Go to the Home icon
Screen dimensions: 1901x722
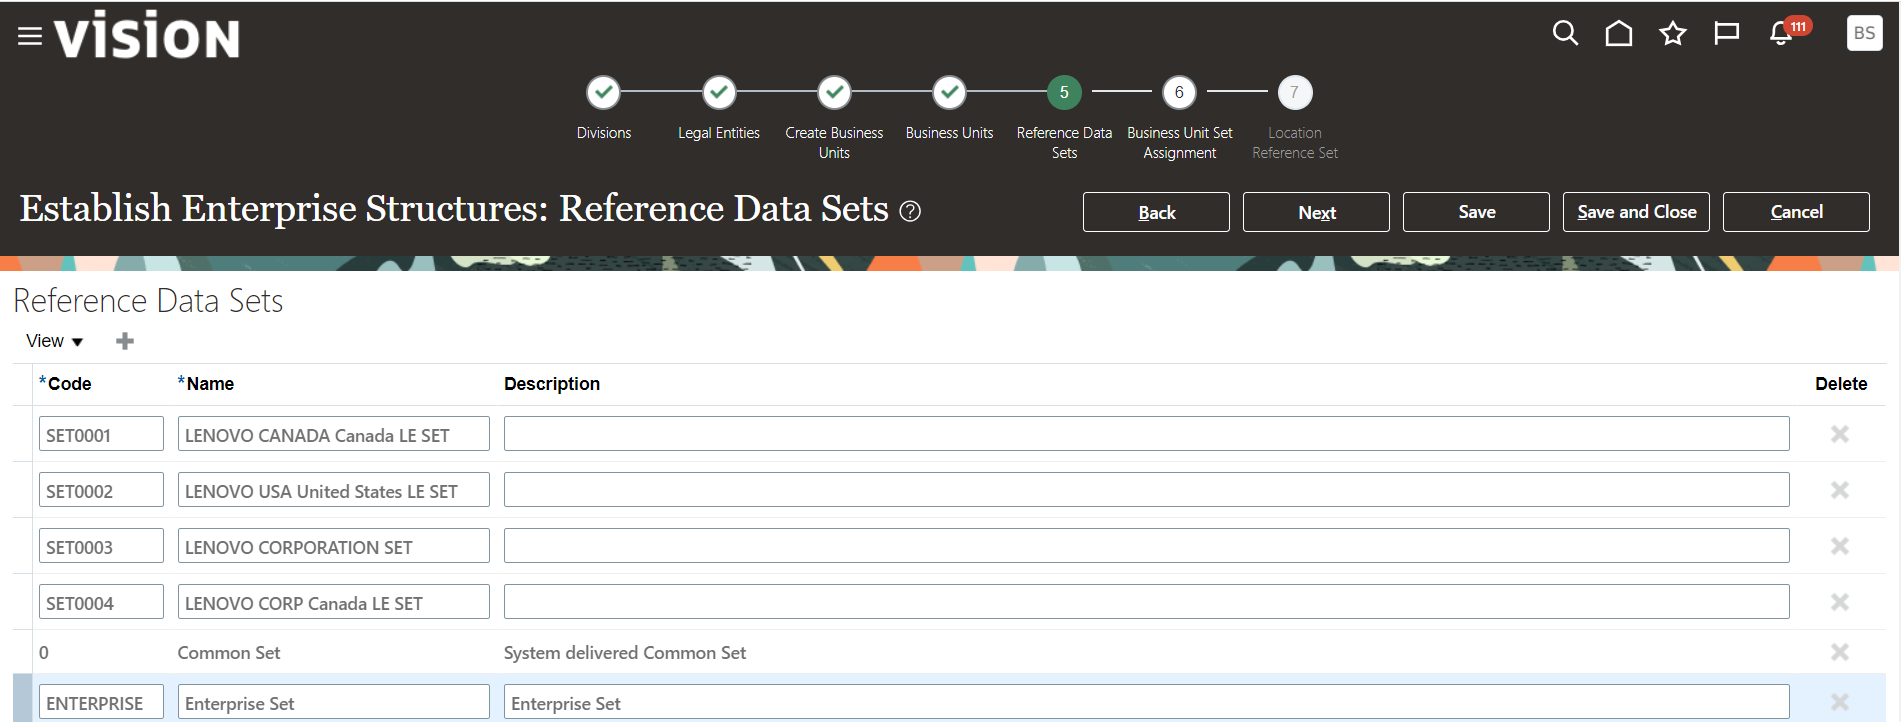point(1619,34)
